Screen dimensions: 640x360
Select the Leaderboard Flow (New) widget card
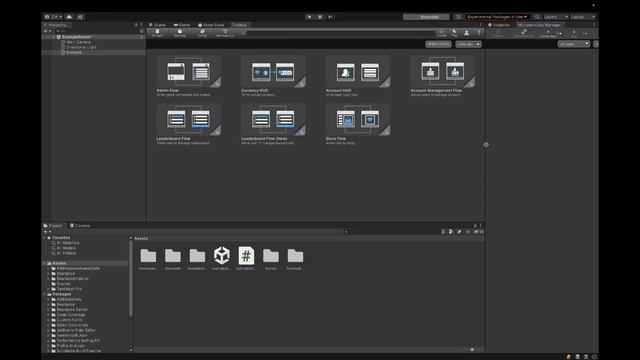pos(273,124)
